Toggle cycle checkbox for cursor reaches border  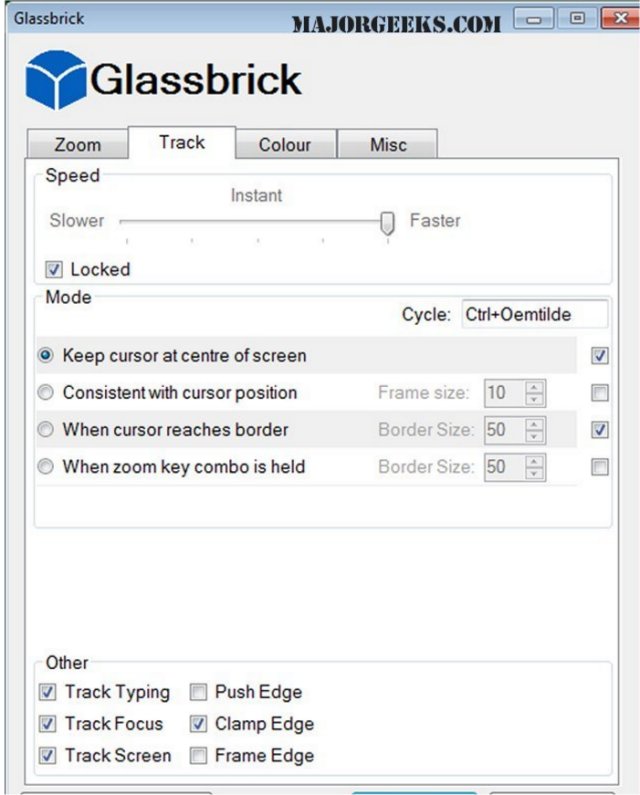click(x=599, y=430)
